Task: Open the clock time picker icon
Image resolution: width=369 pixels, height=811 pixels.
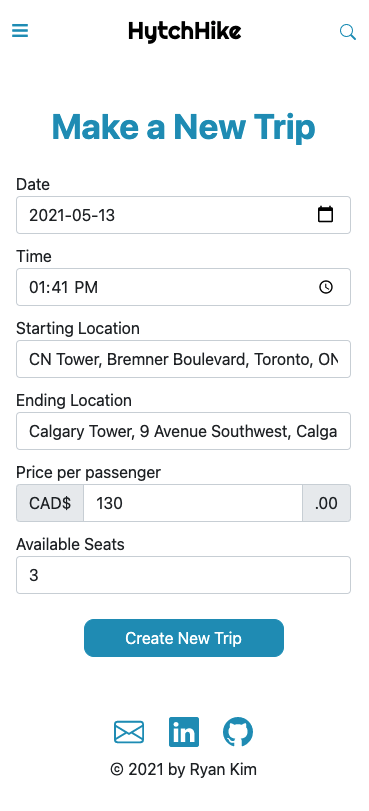Action: point(326,287)
